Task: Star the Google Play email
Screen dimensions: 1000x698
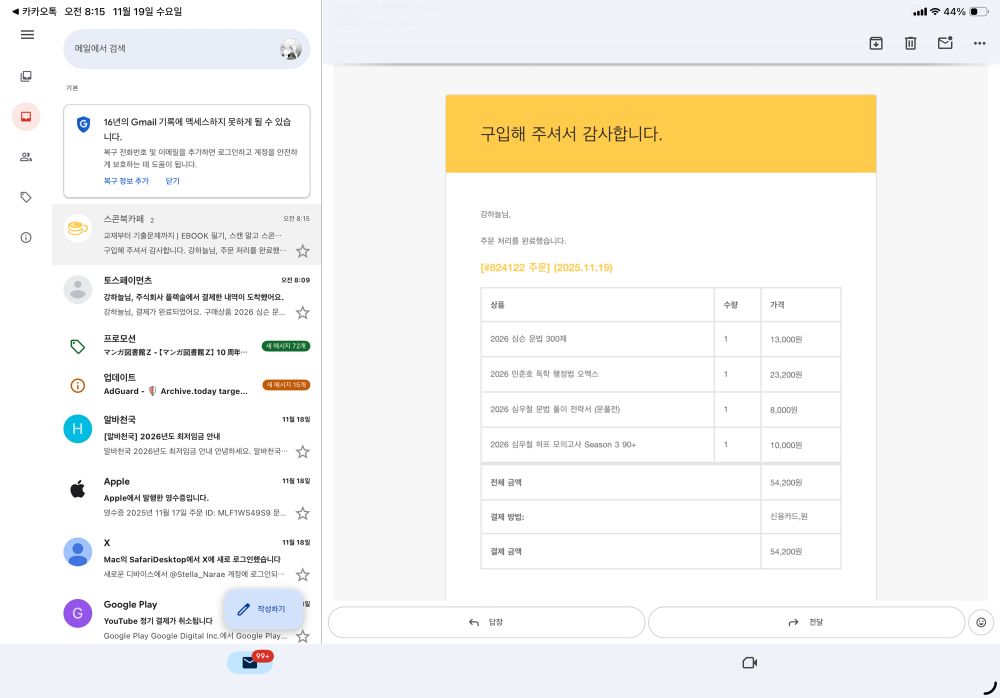Action: click(303, 636)
